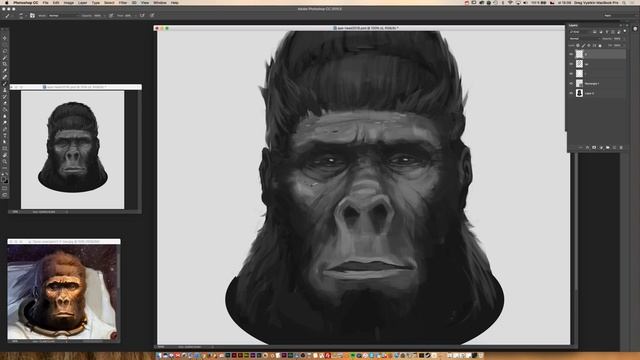
Task: Select the Healing Brush tool
Action: (x=5, y=77)
